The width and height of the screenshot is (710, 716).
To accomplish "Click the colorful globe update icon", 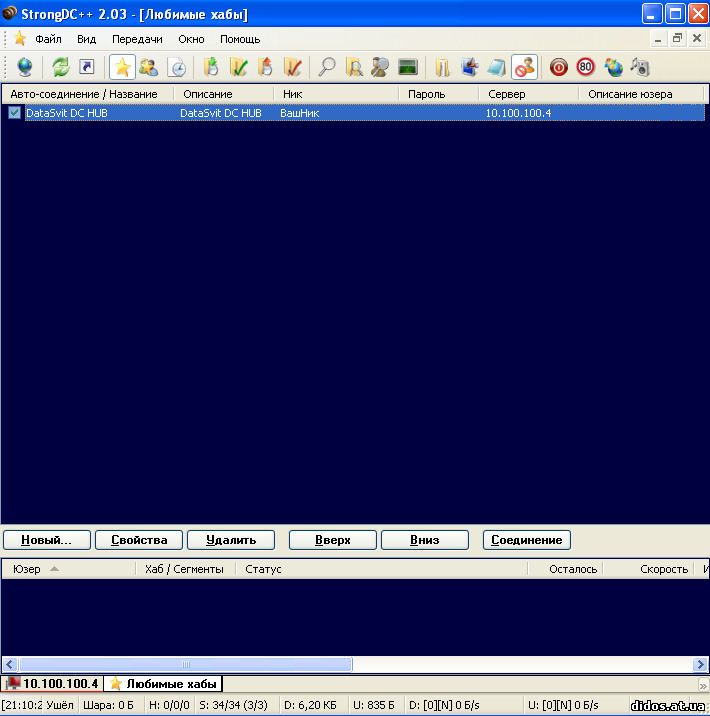I will pos(613,67).
